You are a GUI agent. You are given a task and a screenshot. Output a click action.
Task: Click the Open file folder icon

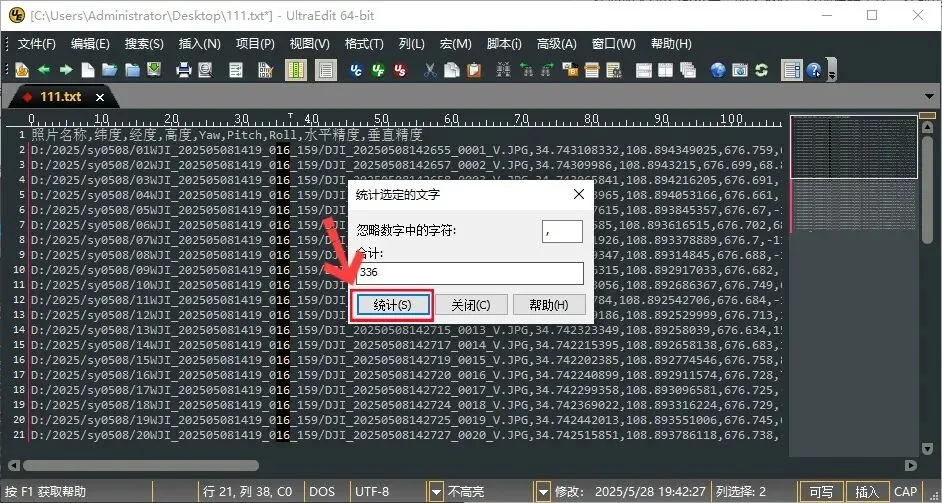[x=109, y=70]
